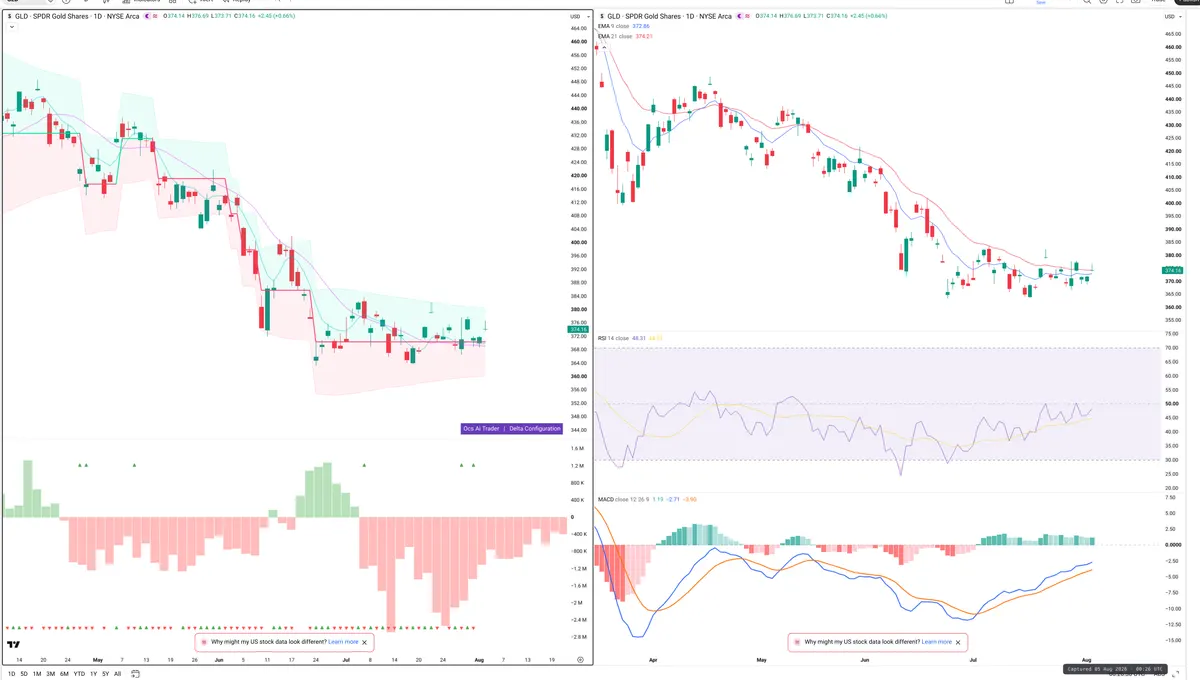1200x680 pixels.
Task: Click the approximate-data icon in right chart title
Action: click(748, 16)
